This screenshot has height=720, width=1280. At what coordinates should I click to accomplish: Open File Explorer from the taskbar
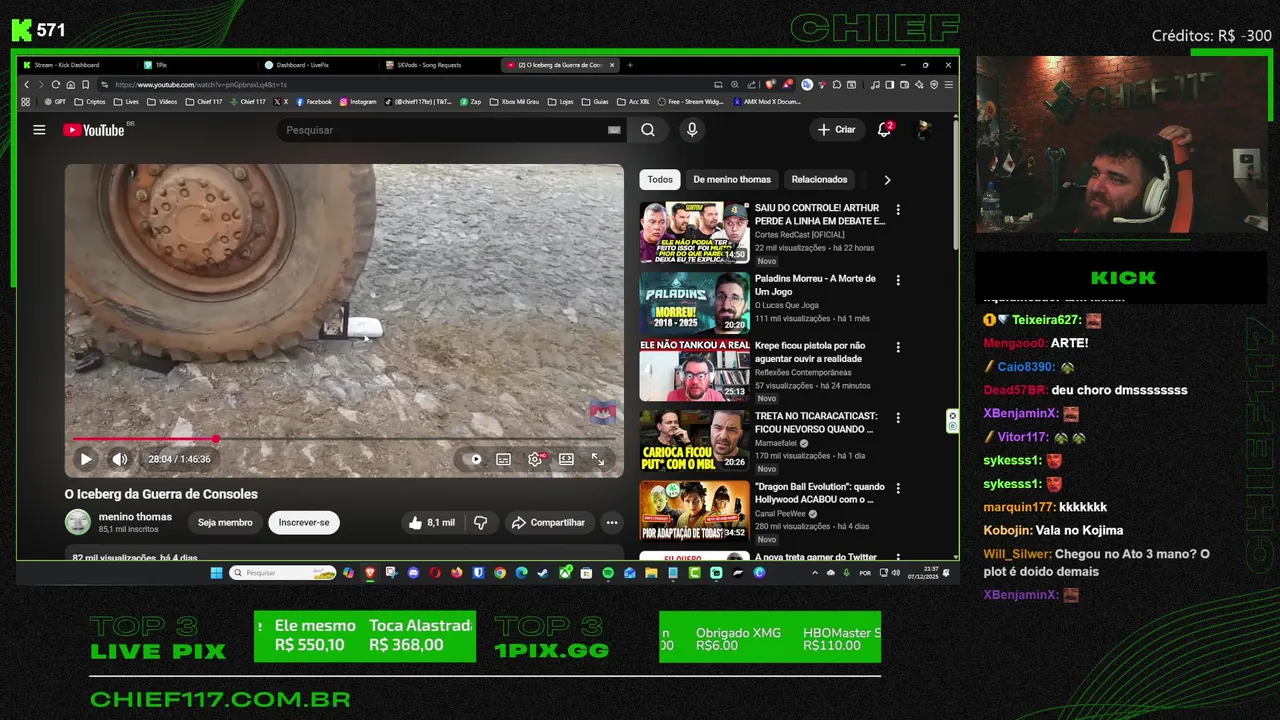[651, 573]
